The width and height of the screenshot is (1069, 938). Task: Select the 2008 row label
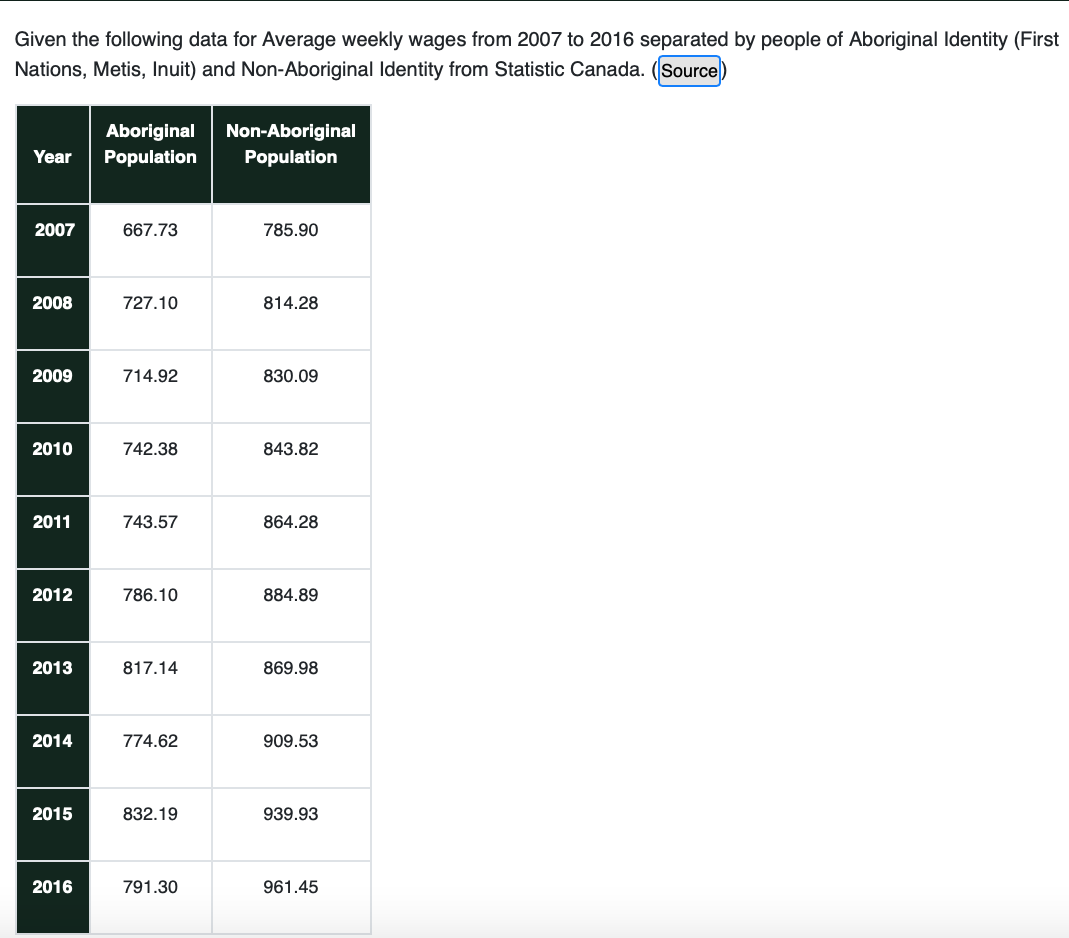point(51,302)
